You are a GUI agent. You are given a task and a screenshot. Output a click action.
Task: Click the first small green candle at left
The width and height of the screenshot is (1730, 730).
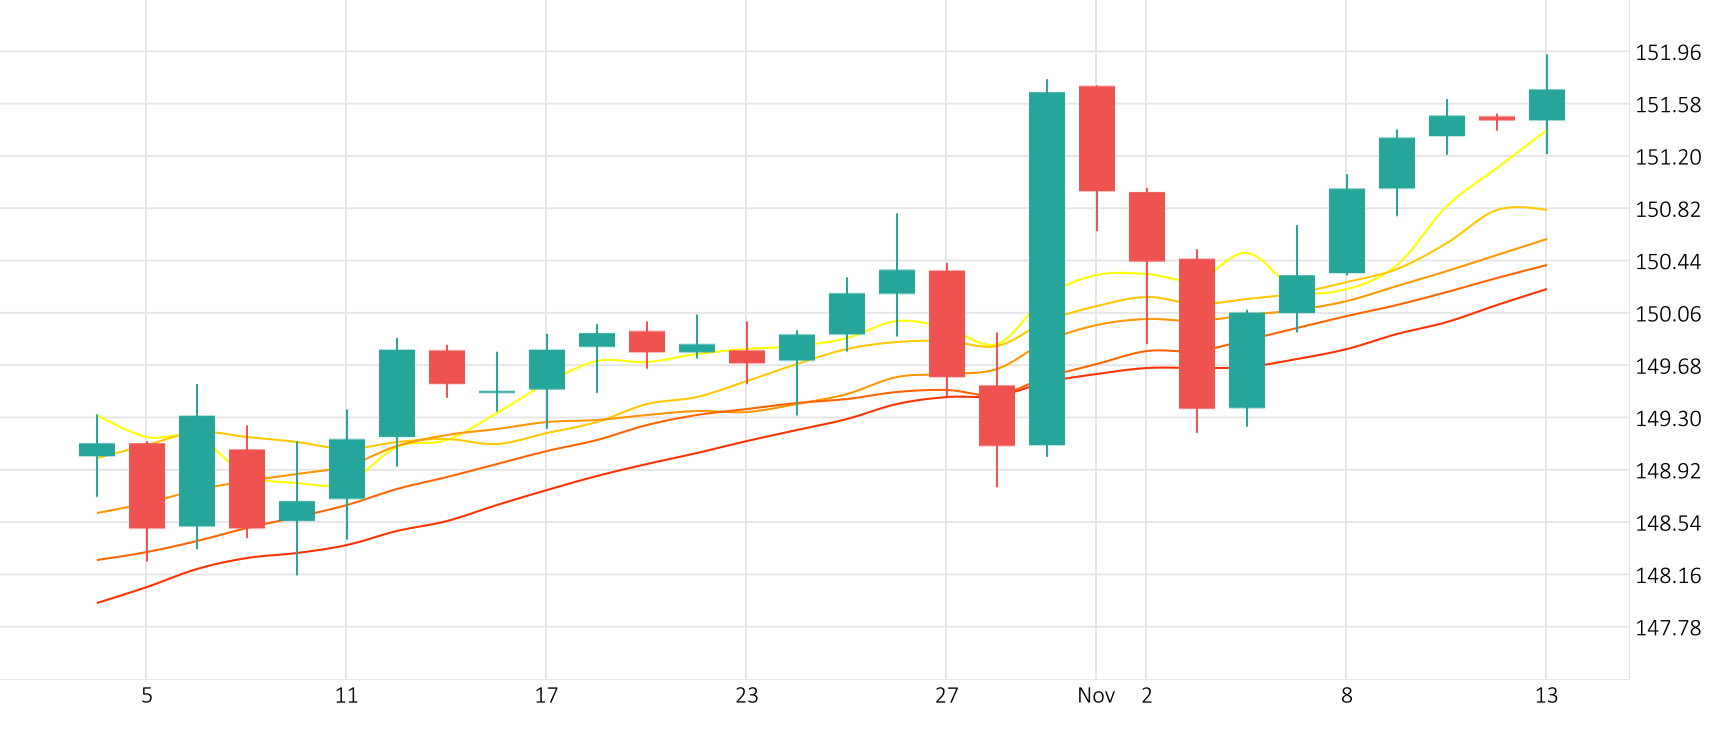coord(97,449)
